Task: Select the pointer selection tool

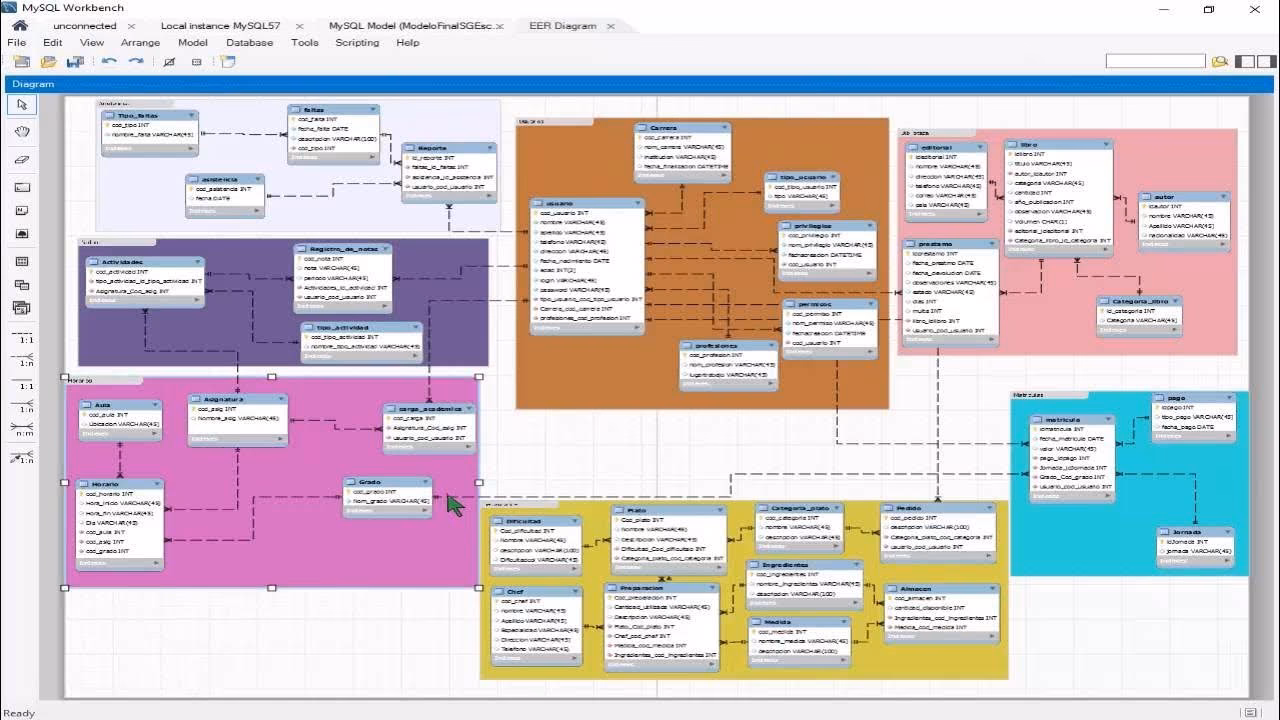Action: coord(22,105)
